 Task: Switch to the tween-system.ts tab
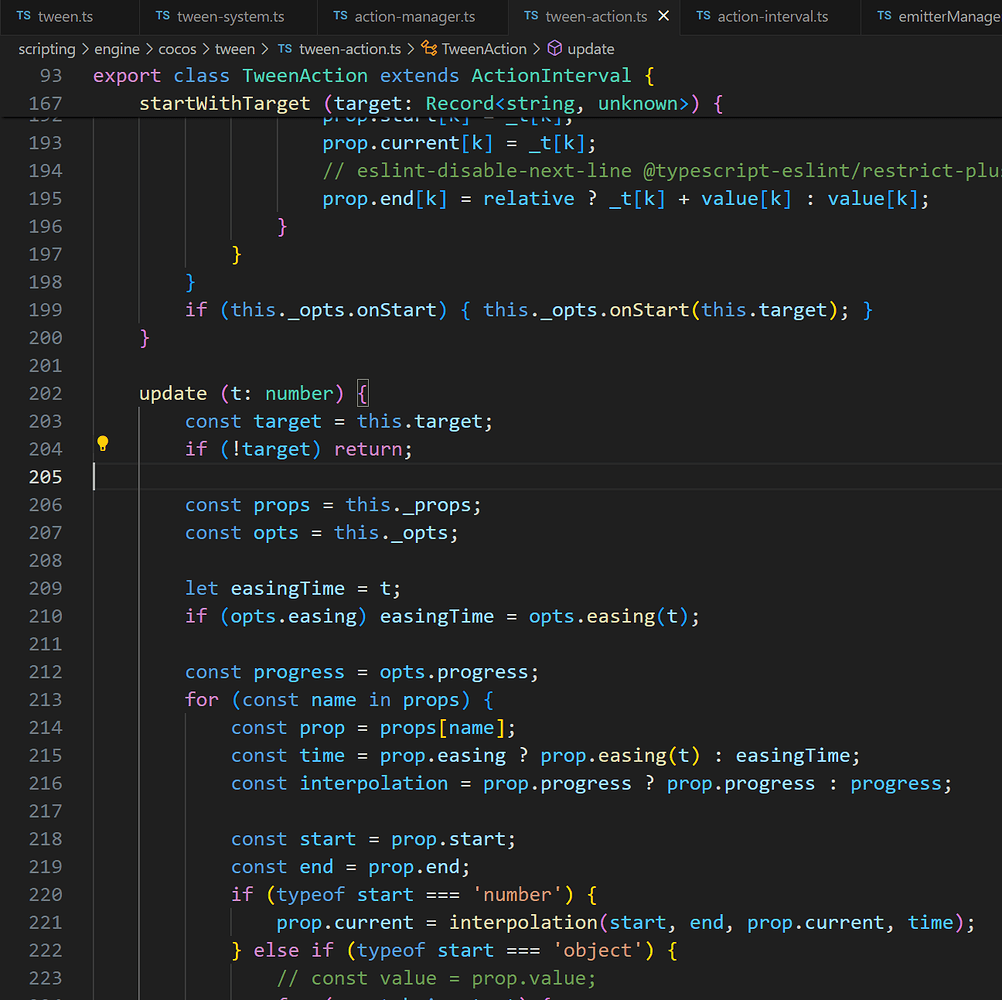231,16
